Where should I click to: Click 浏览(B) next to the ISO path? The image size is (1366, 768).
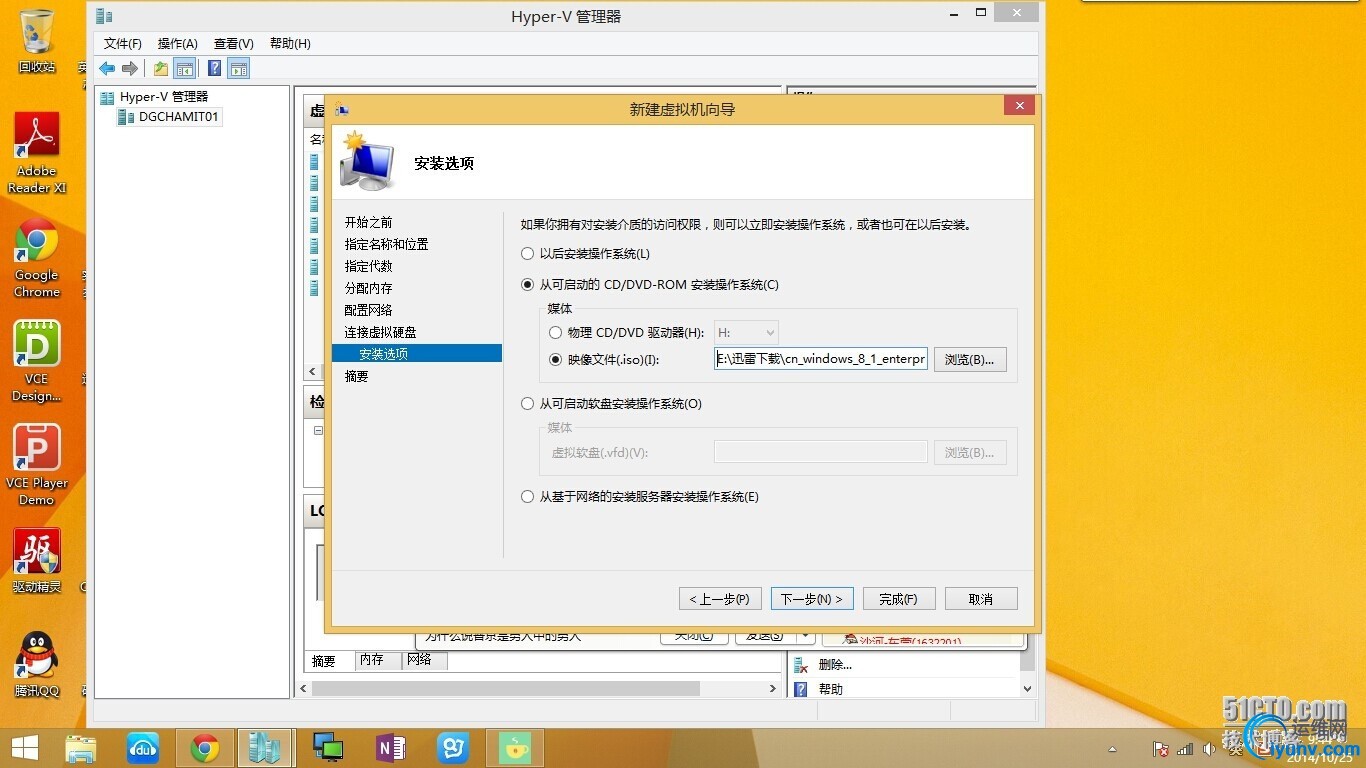coord(970,359)
